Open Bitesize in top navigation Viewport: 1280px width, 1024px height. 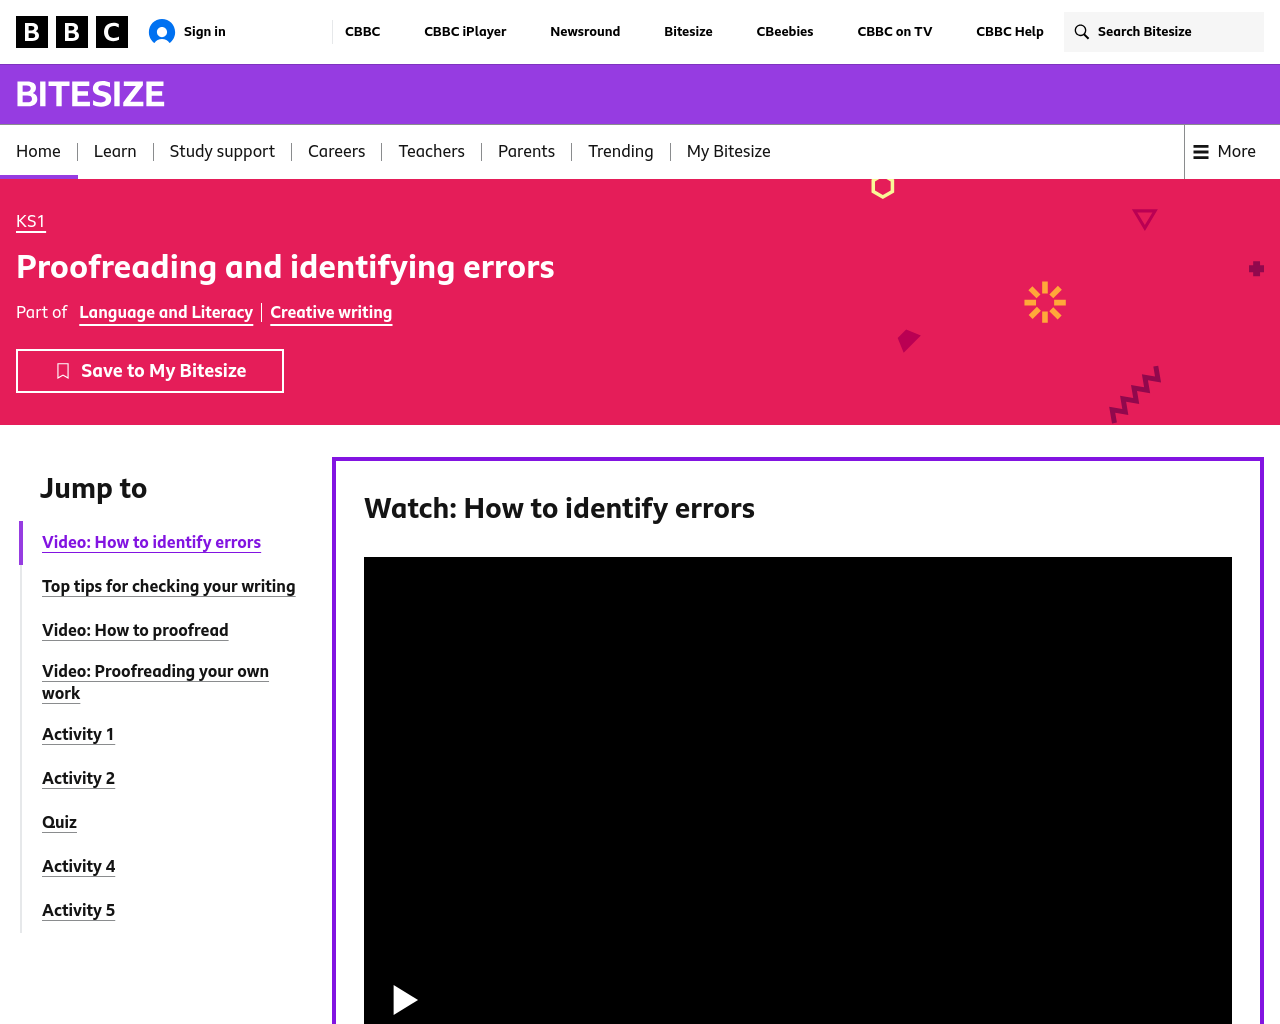[688, 32]
